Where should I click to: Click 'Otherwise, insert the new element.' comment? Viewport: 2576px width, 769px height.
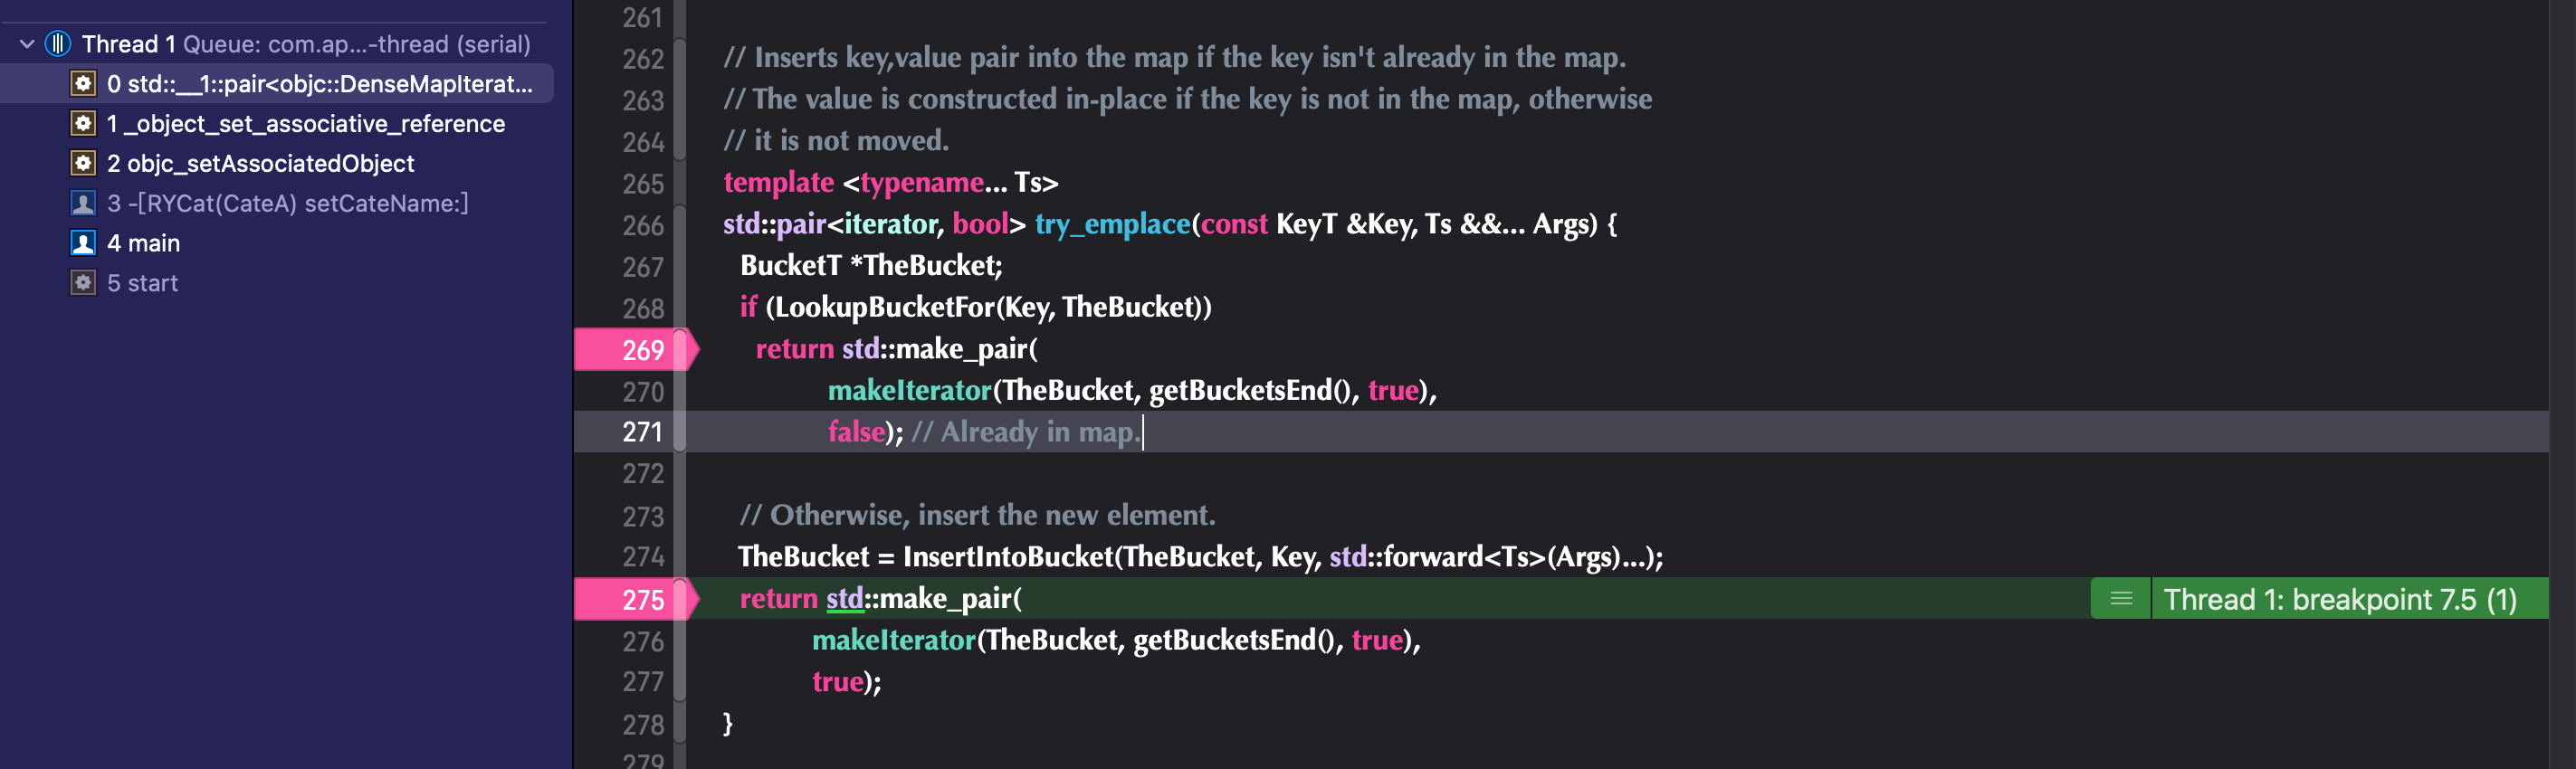(977, 516)
